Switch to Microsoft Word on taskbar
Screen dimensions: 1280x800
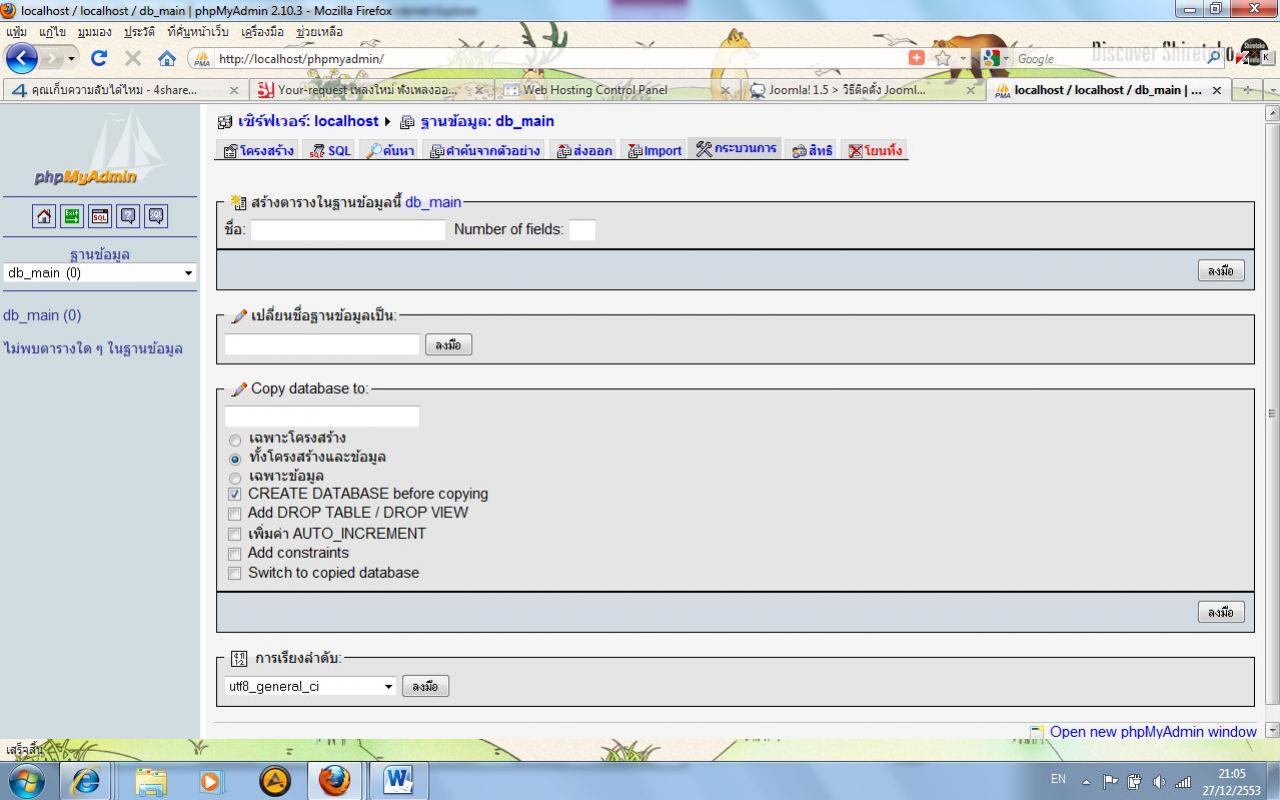tap(398, 780)
